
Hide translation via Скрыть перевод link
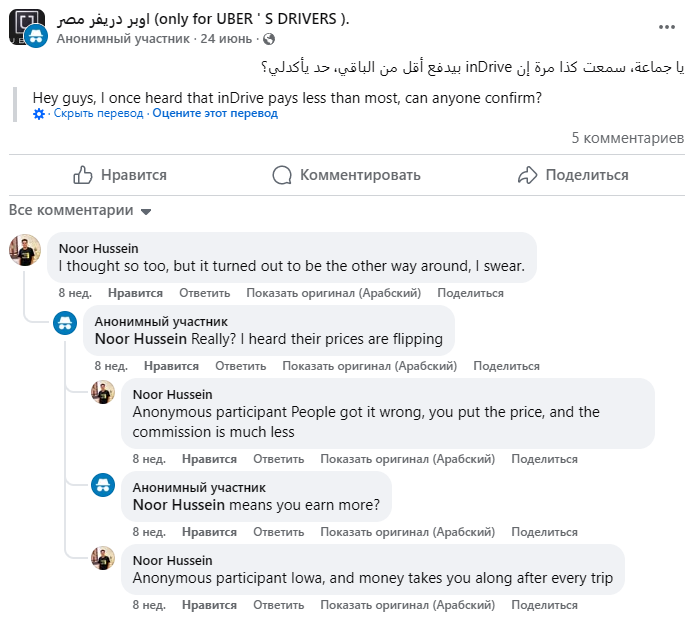click(x=98, y=113)
